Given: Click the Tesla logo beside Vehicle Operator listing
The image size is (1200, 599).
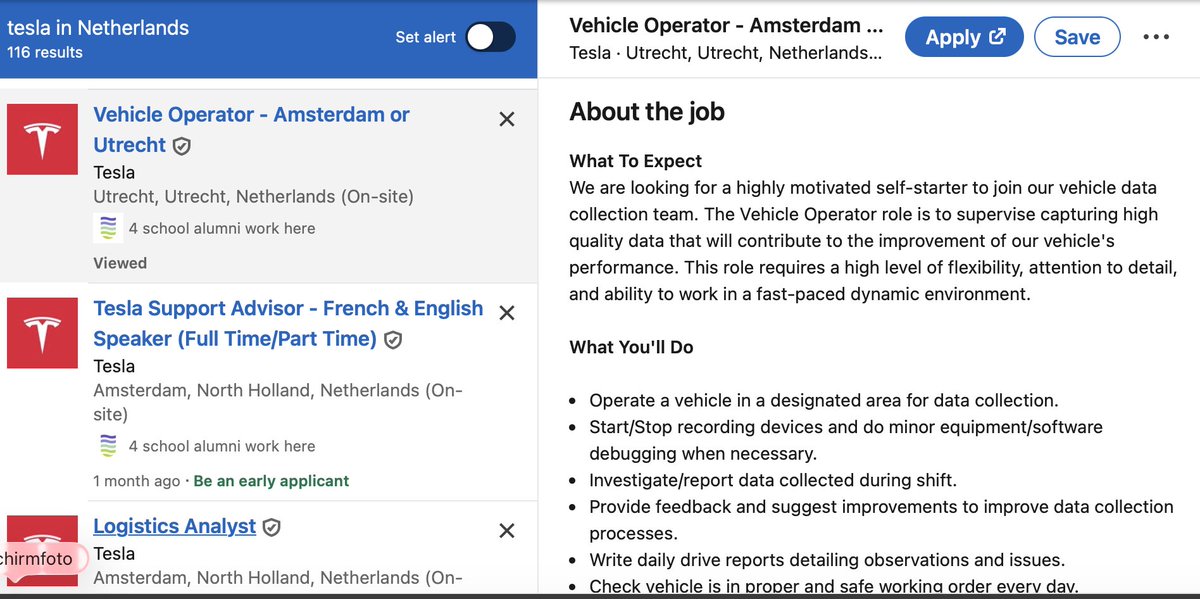Looking at the screenshot, I should coord(42,139).
